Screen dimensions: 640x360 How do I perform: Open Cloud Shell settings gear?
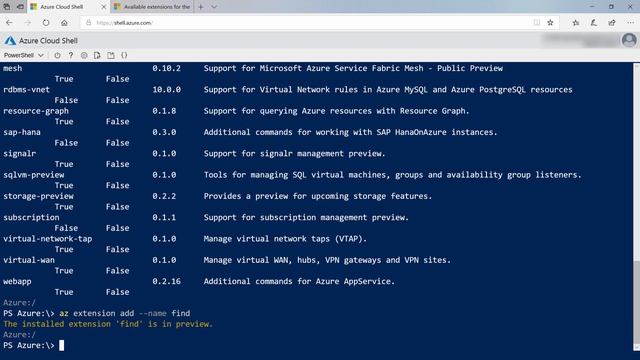(84, 56)
